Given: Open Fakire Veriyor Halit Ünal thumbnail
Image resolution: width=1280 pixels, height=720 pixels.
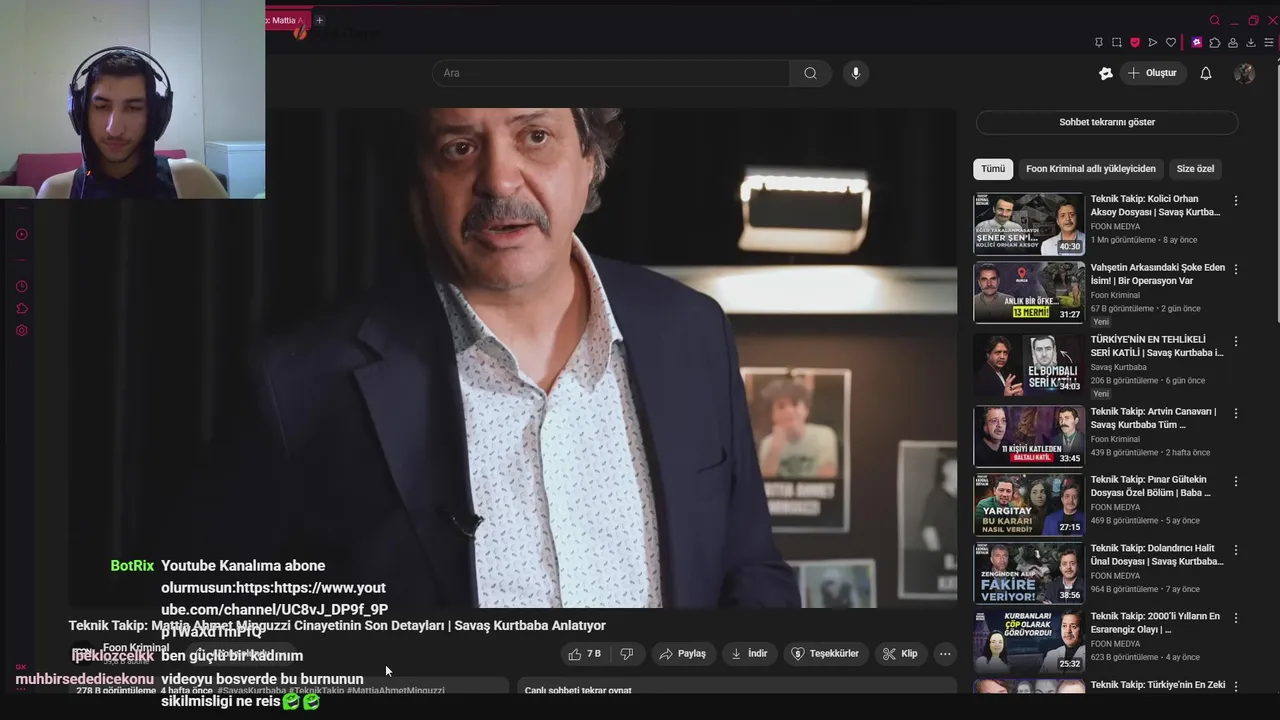Looking at the screenshot, I should [1028, 573].
